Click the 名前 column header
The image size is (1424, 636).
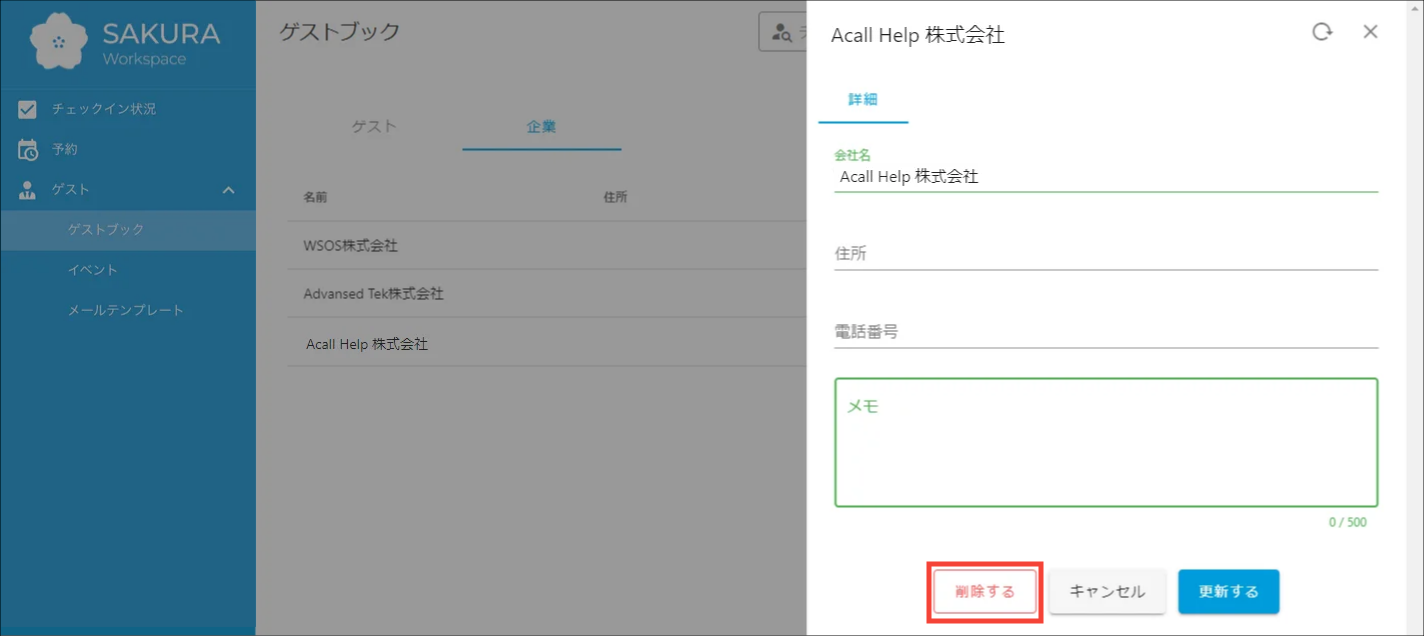click(x=315, y=198)
